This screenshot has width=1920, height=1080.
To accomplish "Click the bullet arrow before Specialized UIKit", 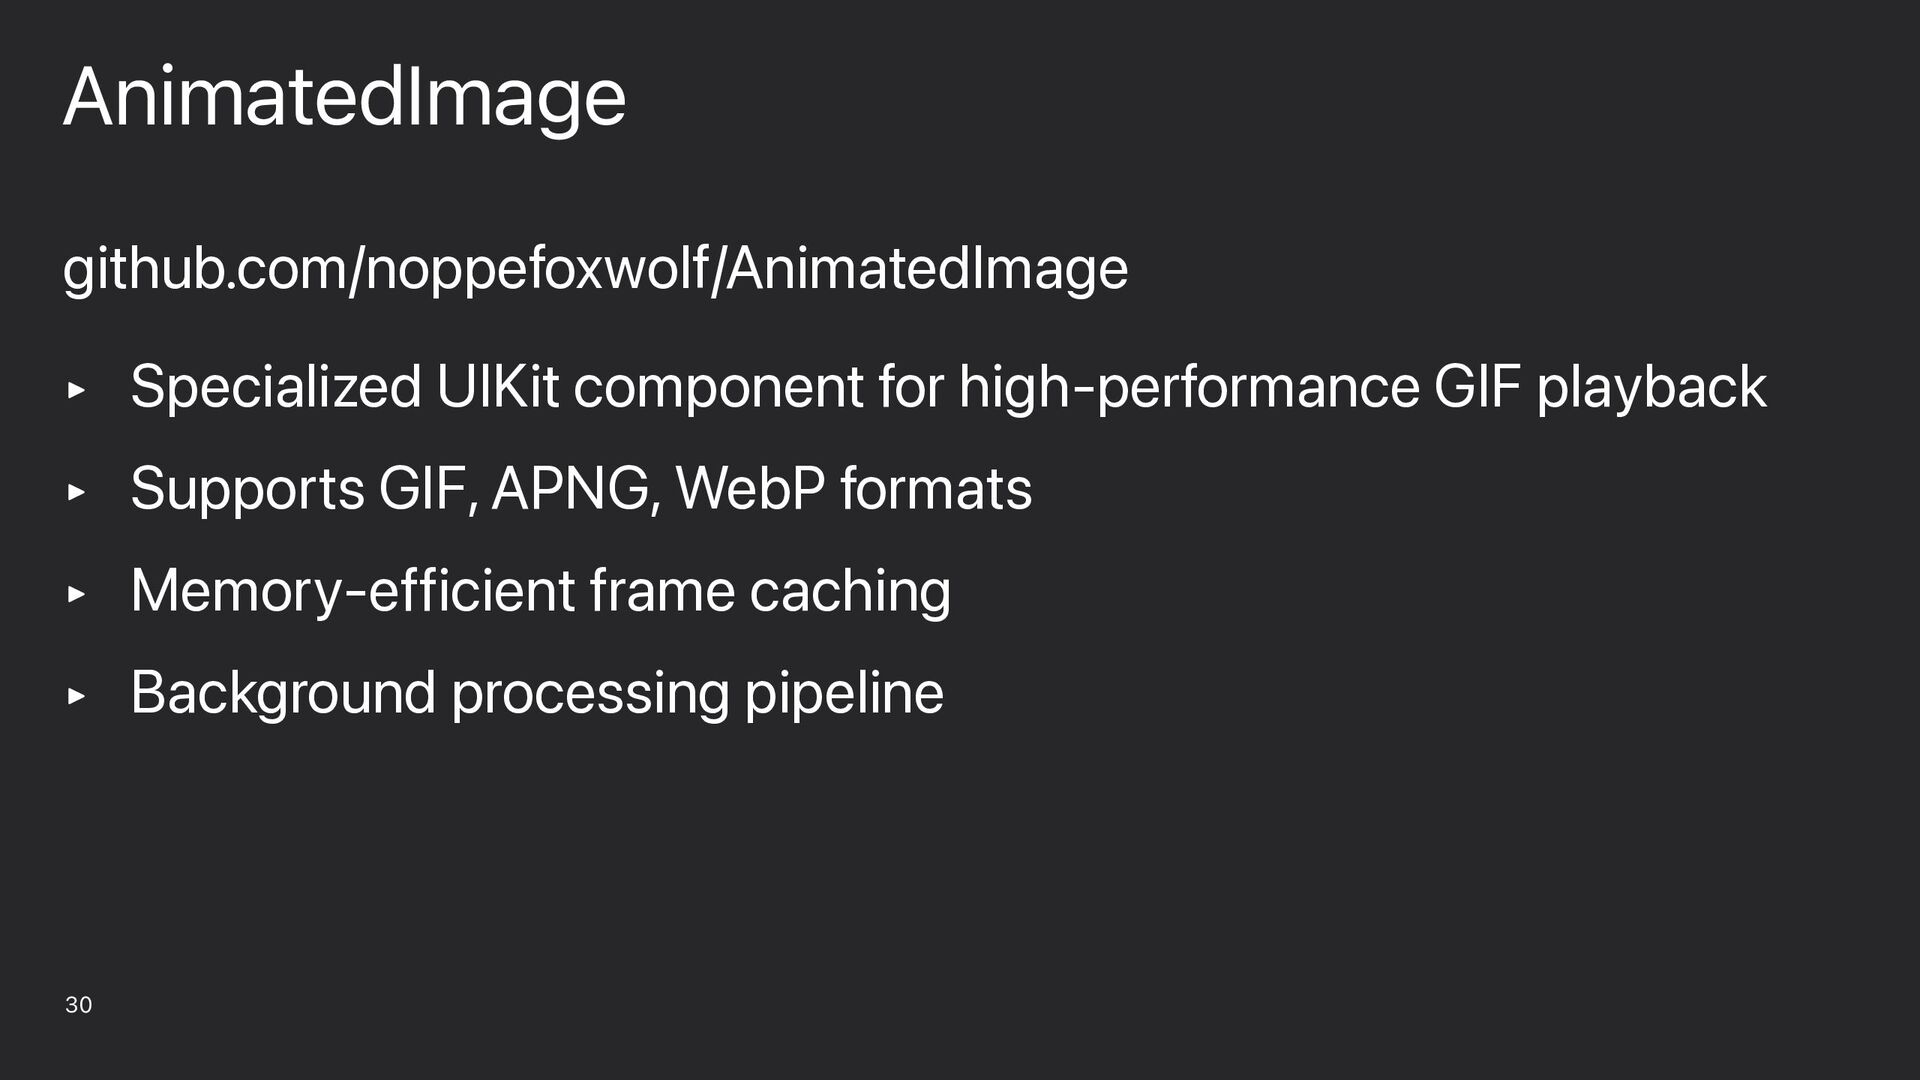I will tap(76, 390).
